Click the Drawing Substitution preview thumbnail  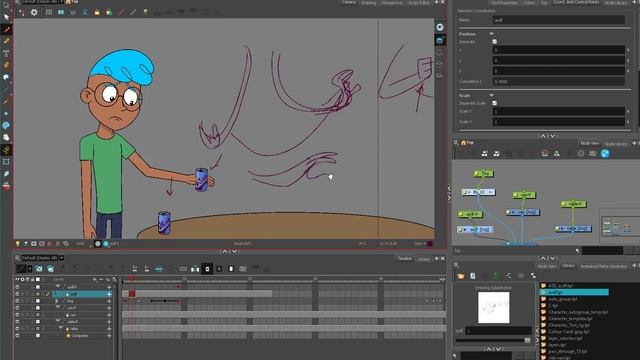(494, 307)
